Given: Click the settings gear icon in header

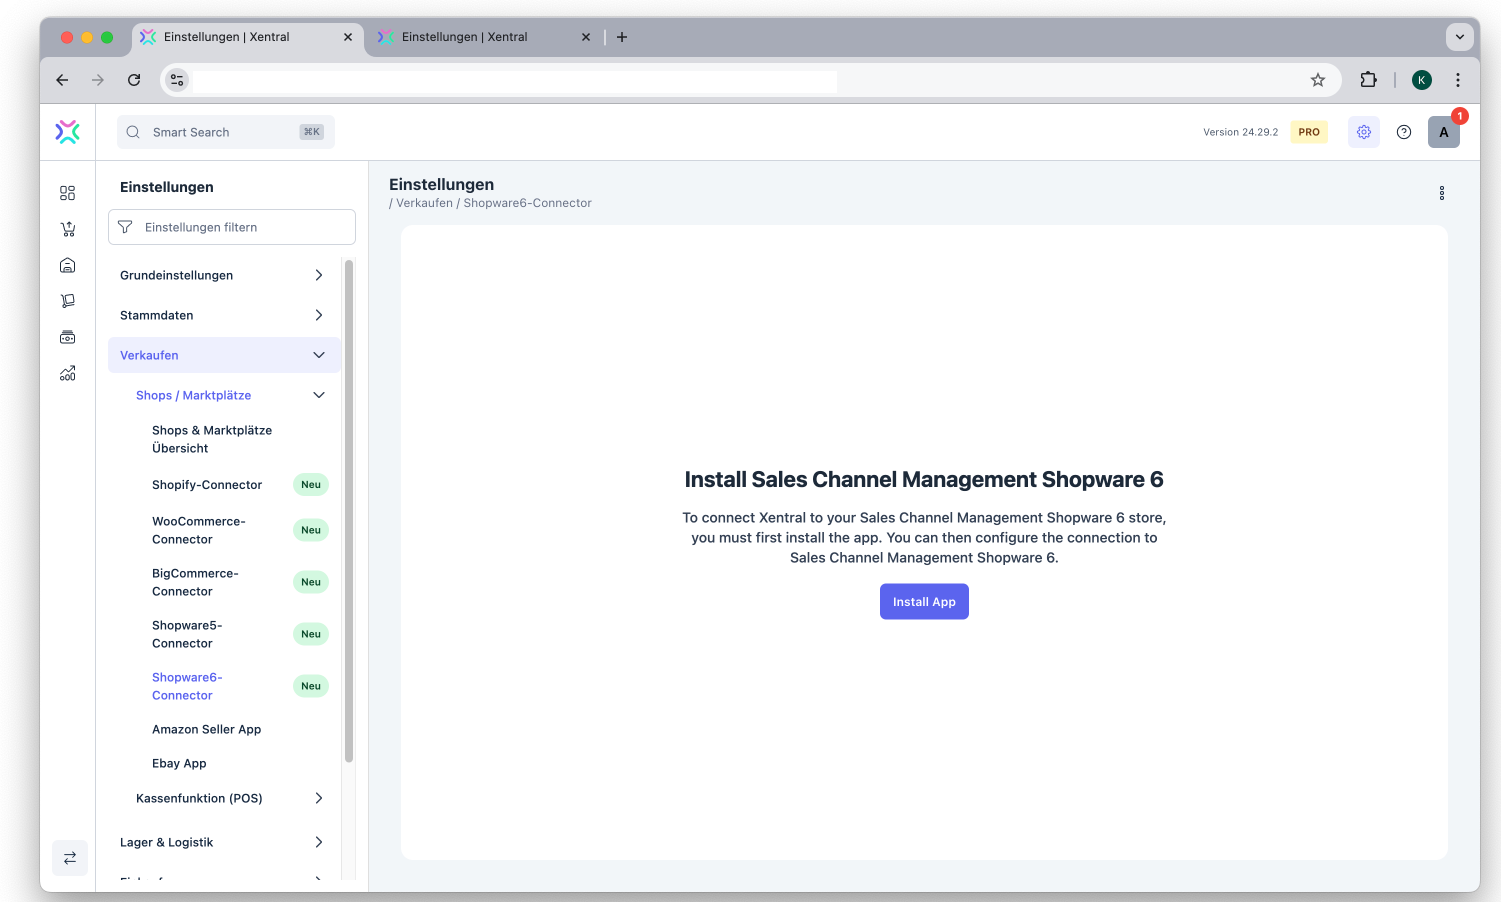Looking at the screenshot, I should click(1363, 132).
